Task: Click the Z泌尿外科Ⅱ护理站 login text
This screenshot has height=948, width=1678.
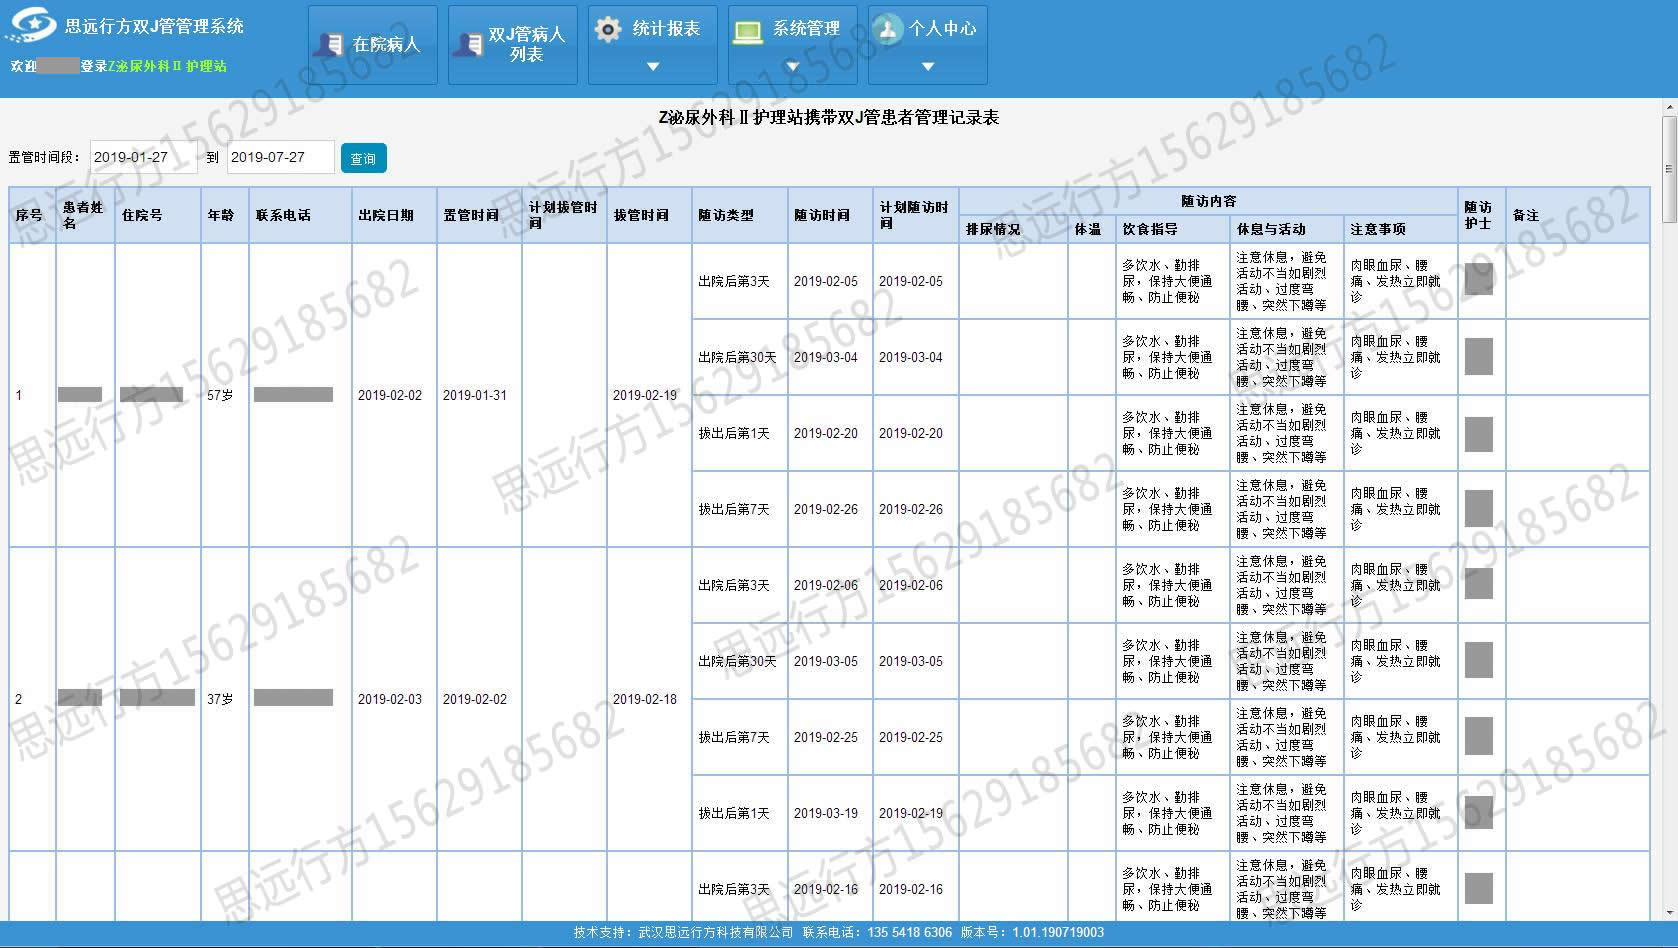Action: (x=168, y=66)
